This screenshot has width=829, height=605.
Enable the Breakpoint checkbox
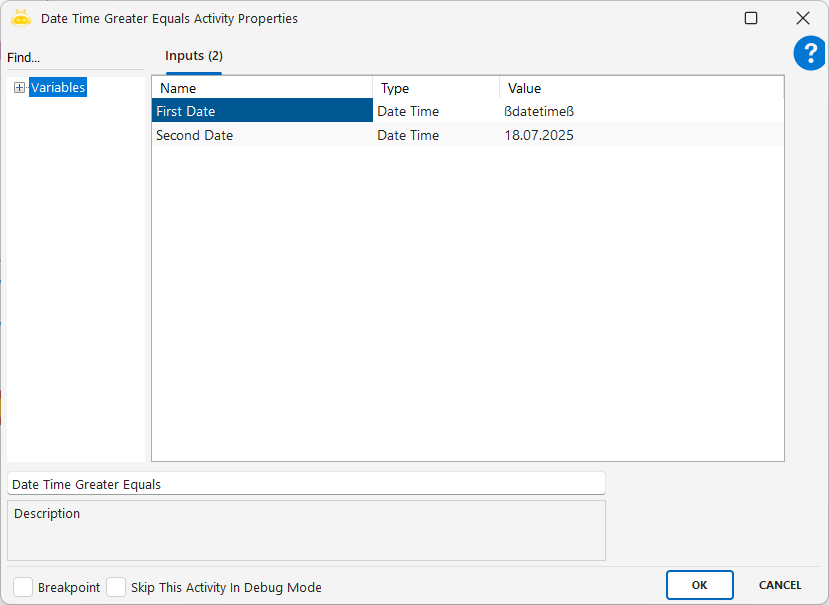[23, 587]
